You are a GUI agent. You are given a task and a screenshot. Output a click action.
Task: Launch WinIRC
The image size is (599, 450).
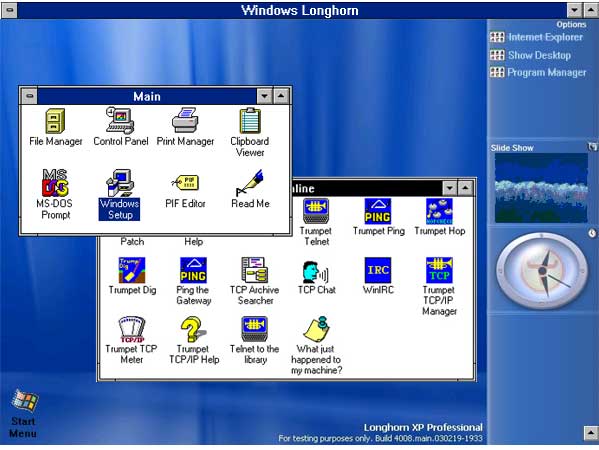click(x=378, y=276)
